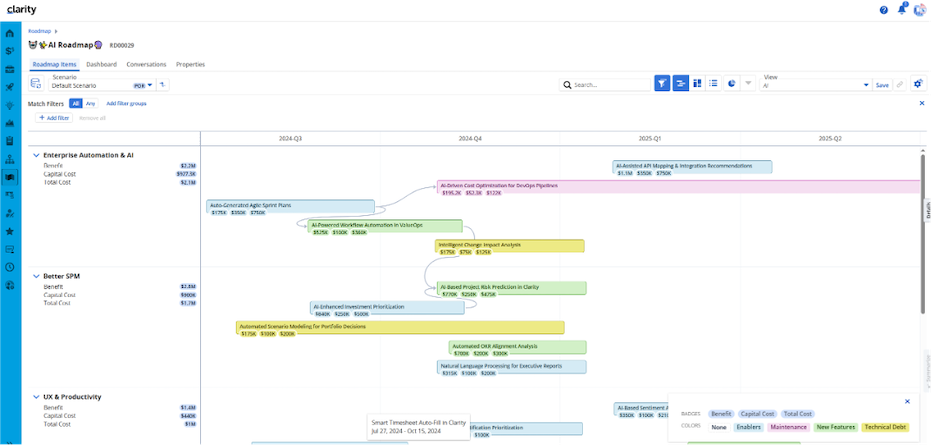Viewport: 931px width, 445px height.
Task: Toggle Benefit badge in legend
Action: click(x=721, y=414)
